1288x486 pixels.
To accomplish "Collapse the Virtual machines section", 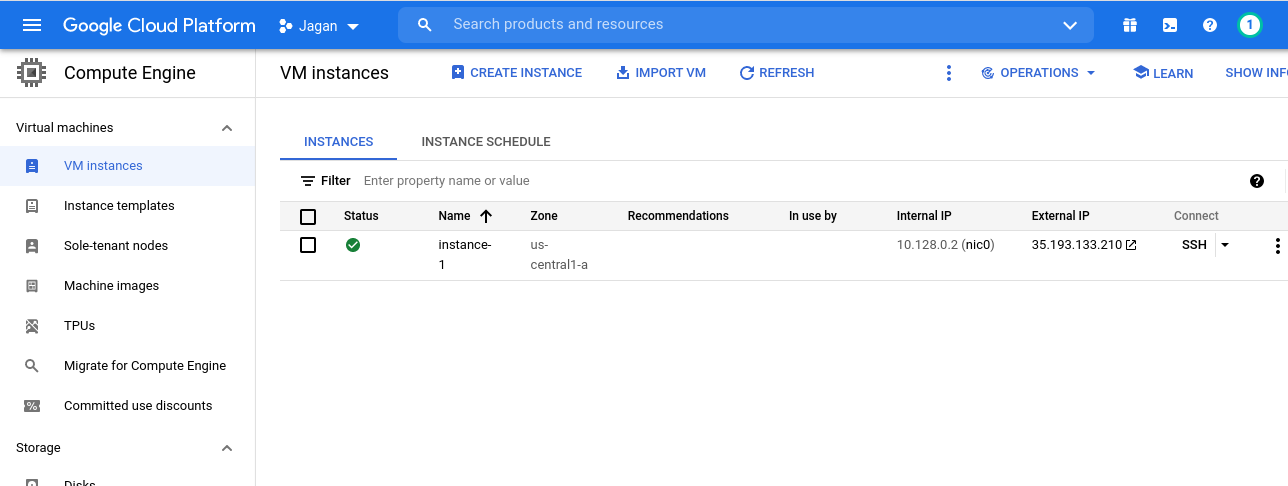I will (227, 128).
